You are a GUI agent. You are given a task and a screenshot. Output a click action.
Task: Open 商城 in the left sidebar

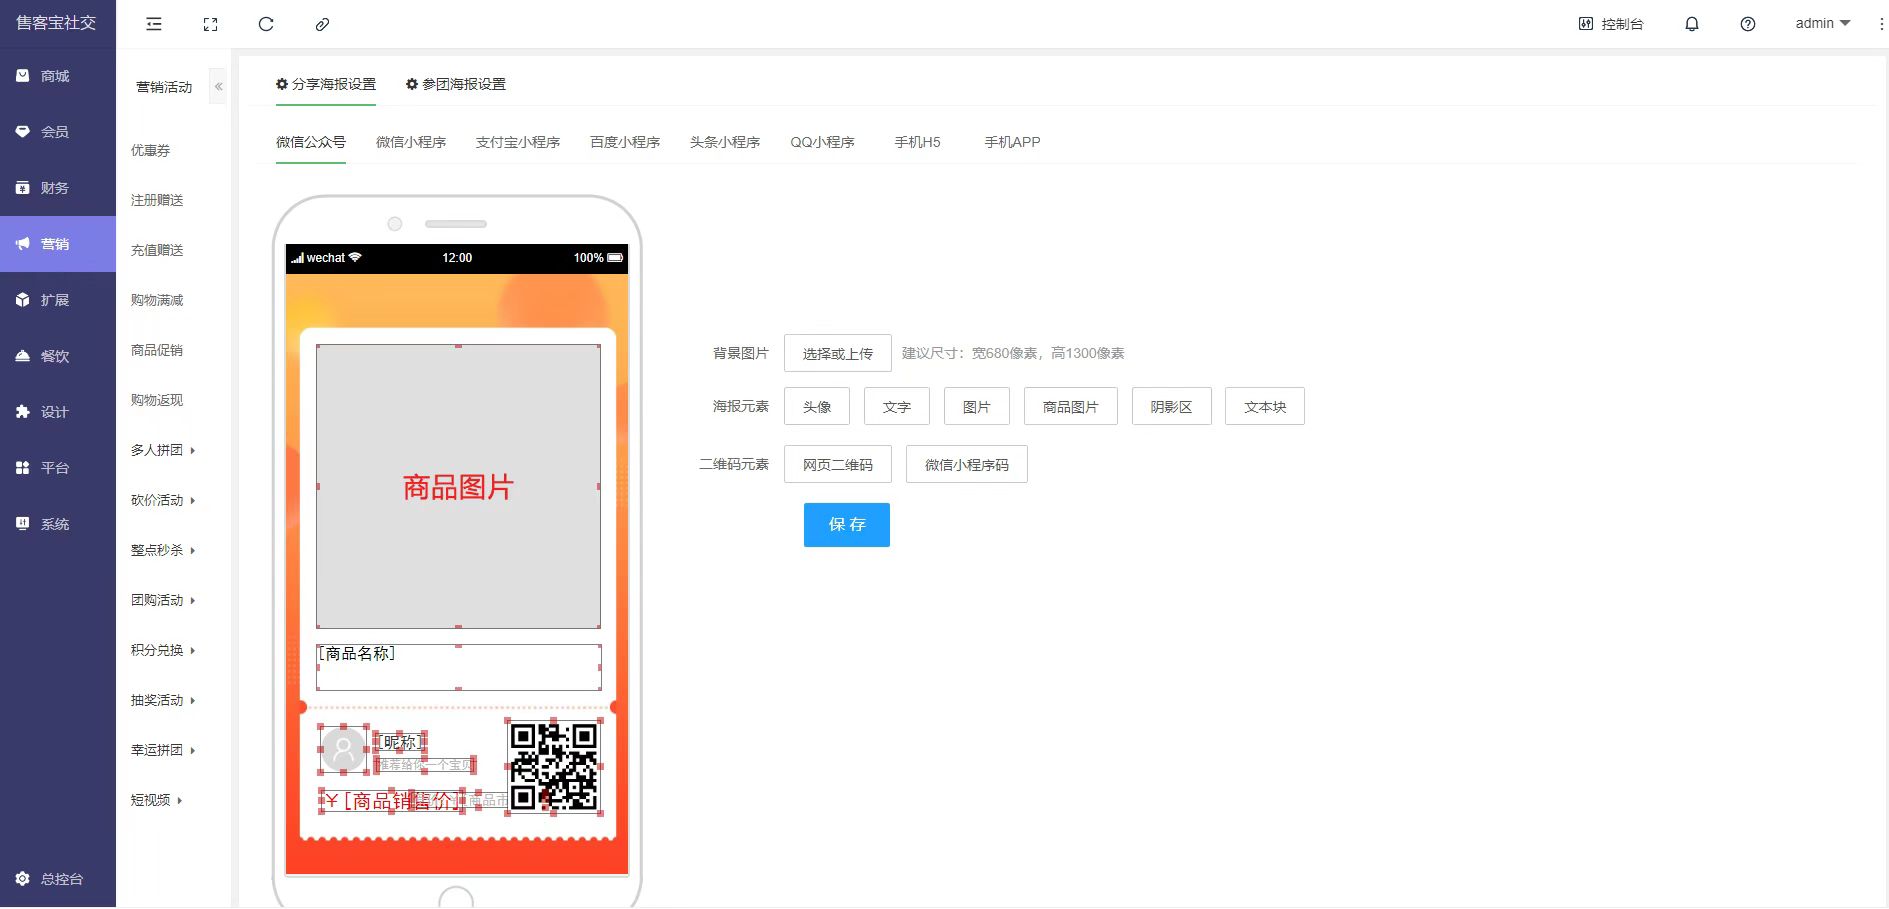coord(56,76)
